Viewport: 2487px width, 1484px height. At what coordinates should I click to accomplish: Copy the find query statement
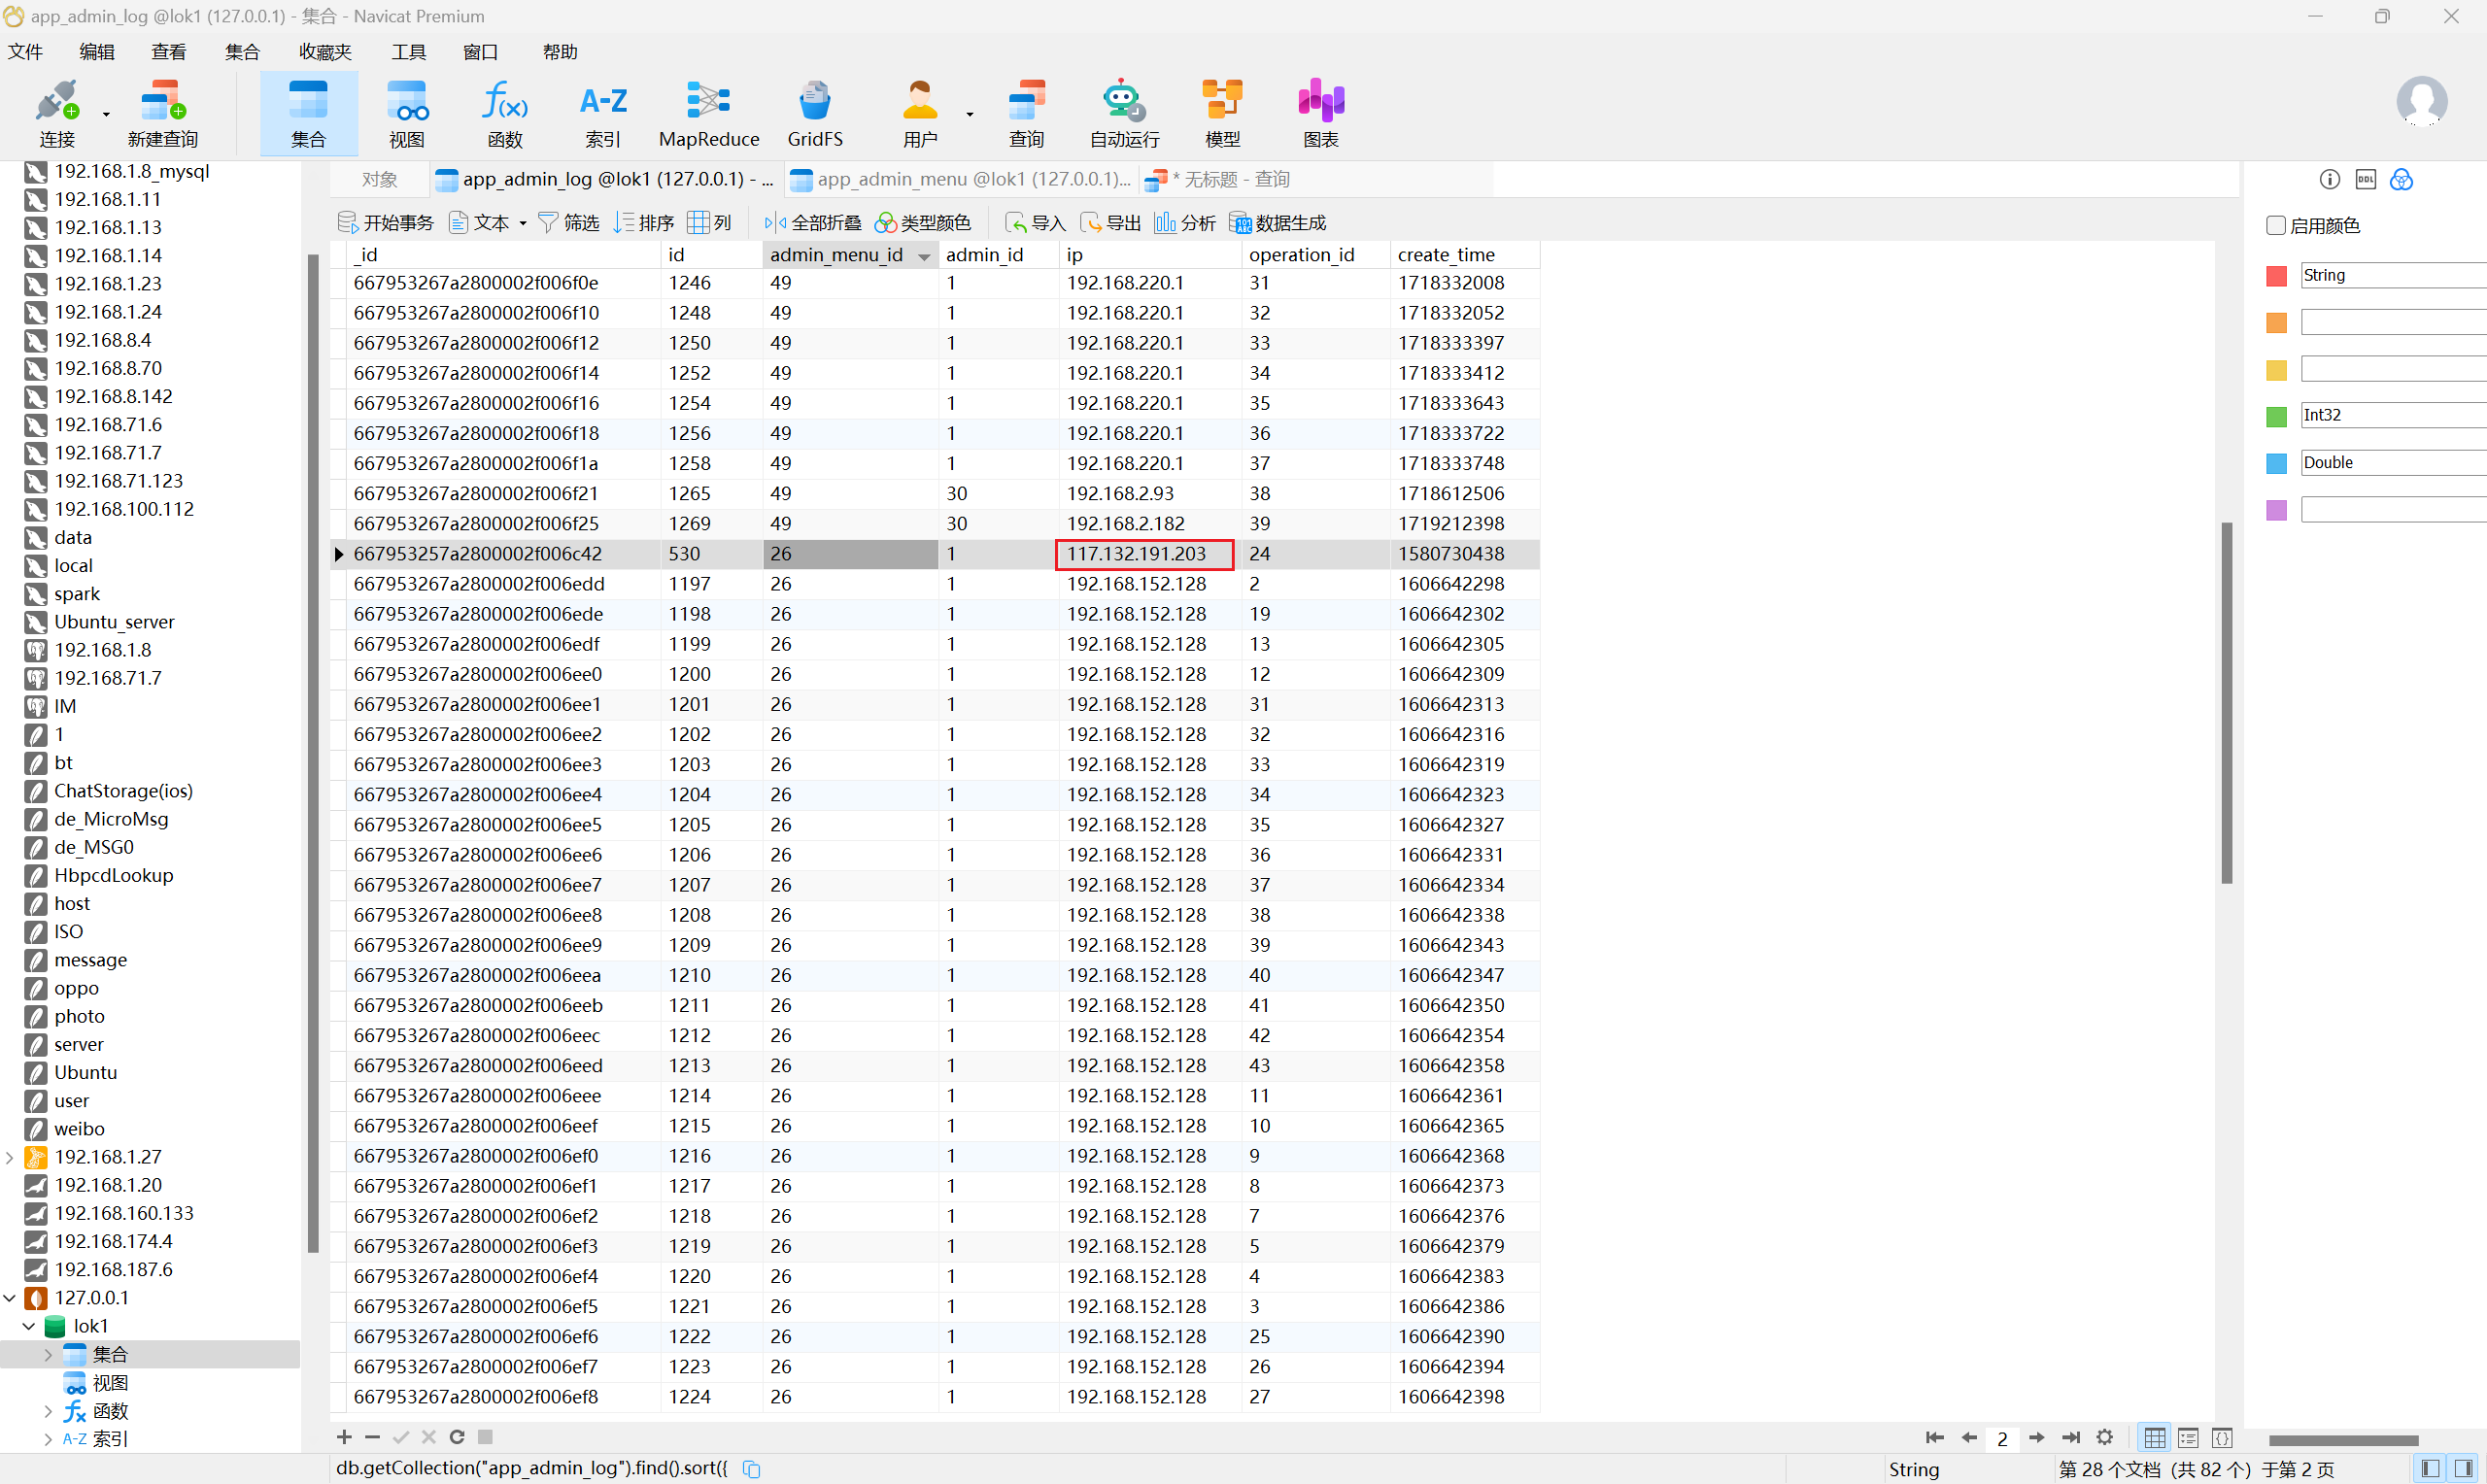[x=752, y=1468]
